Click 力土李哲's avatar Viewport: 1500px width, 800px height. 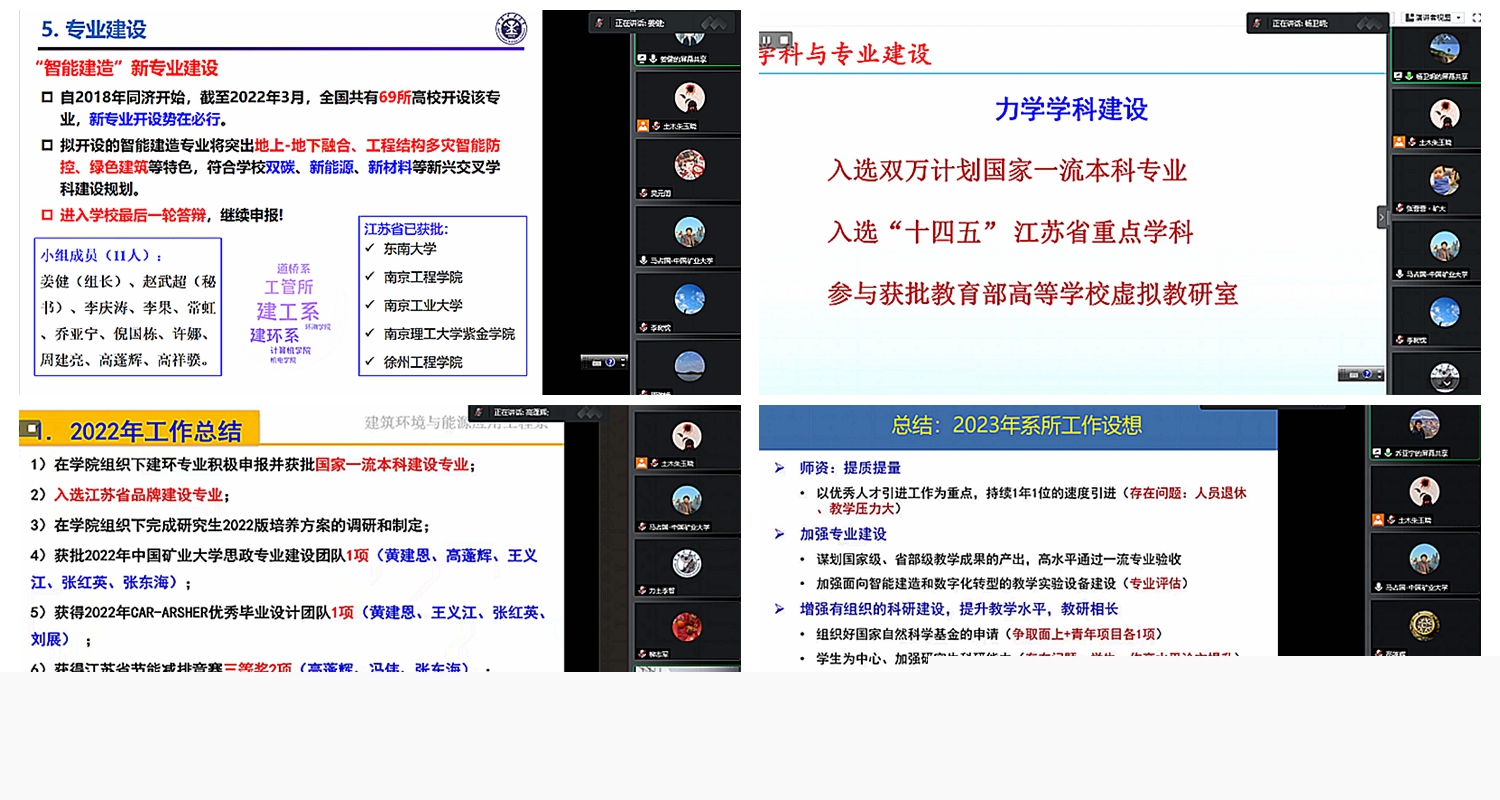coord(689,564)
